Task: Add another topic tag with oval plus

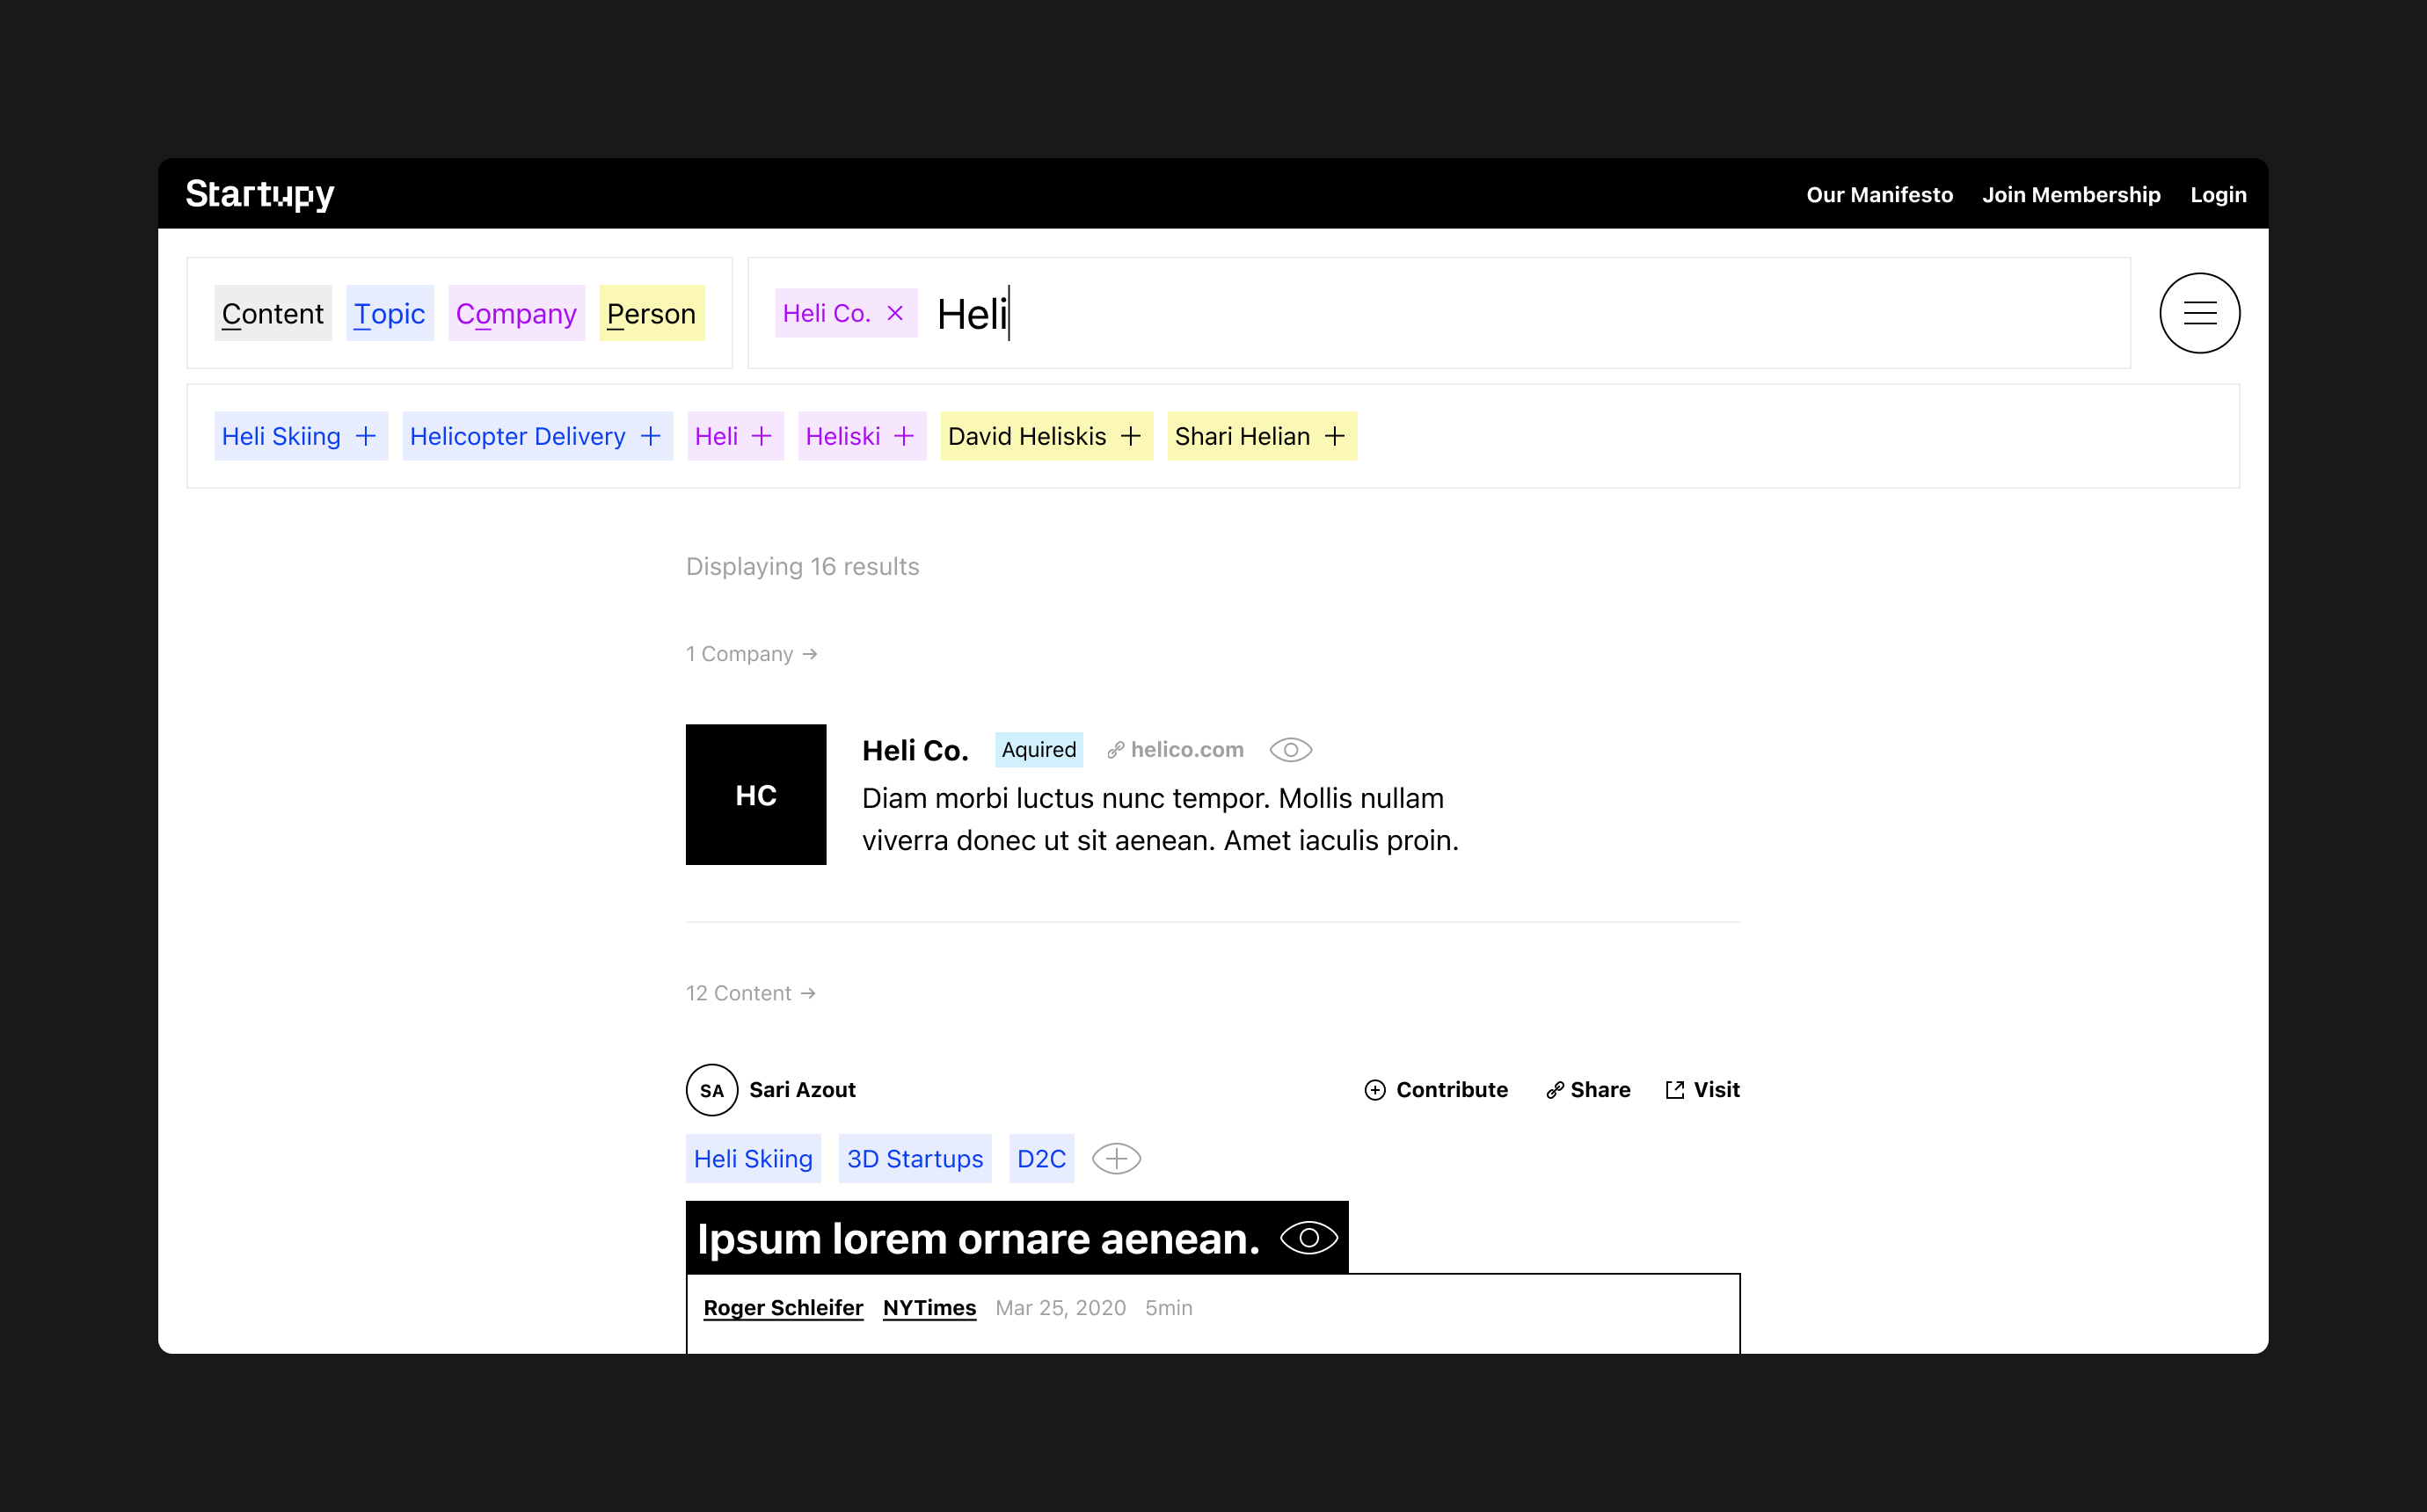Action: coord(1116,1159)
